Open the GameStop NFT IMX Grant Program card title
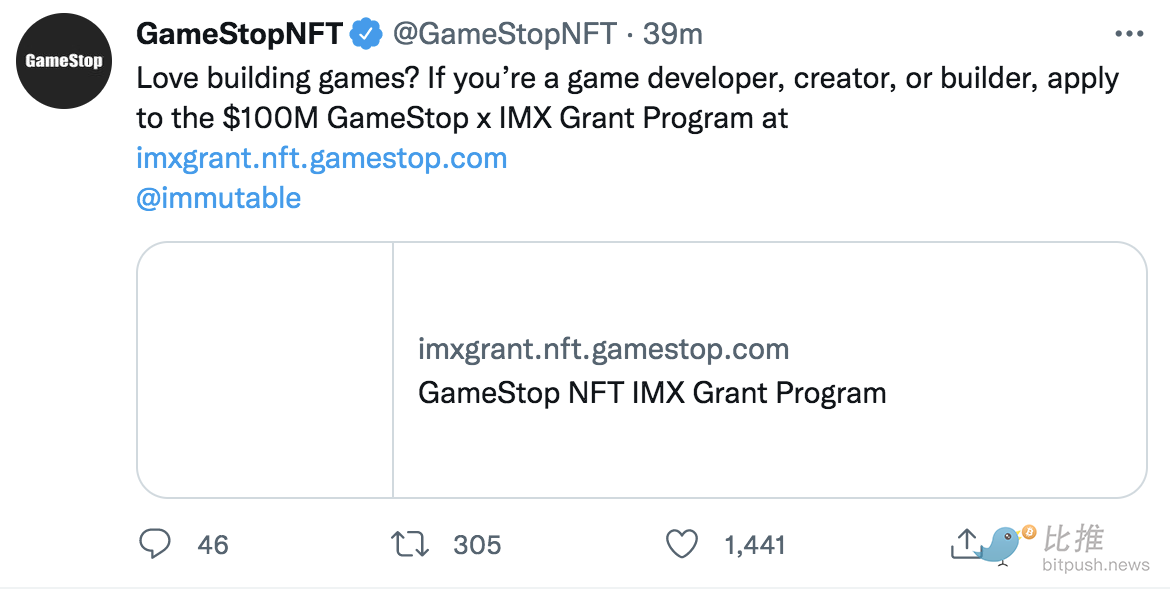 coord(652,393)
